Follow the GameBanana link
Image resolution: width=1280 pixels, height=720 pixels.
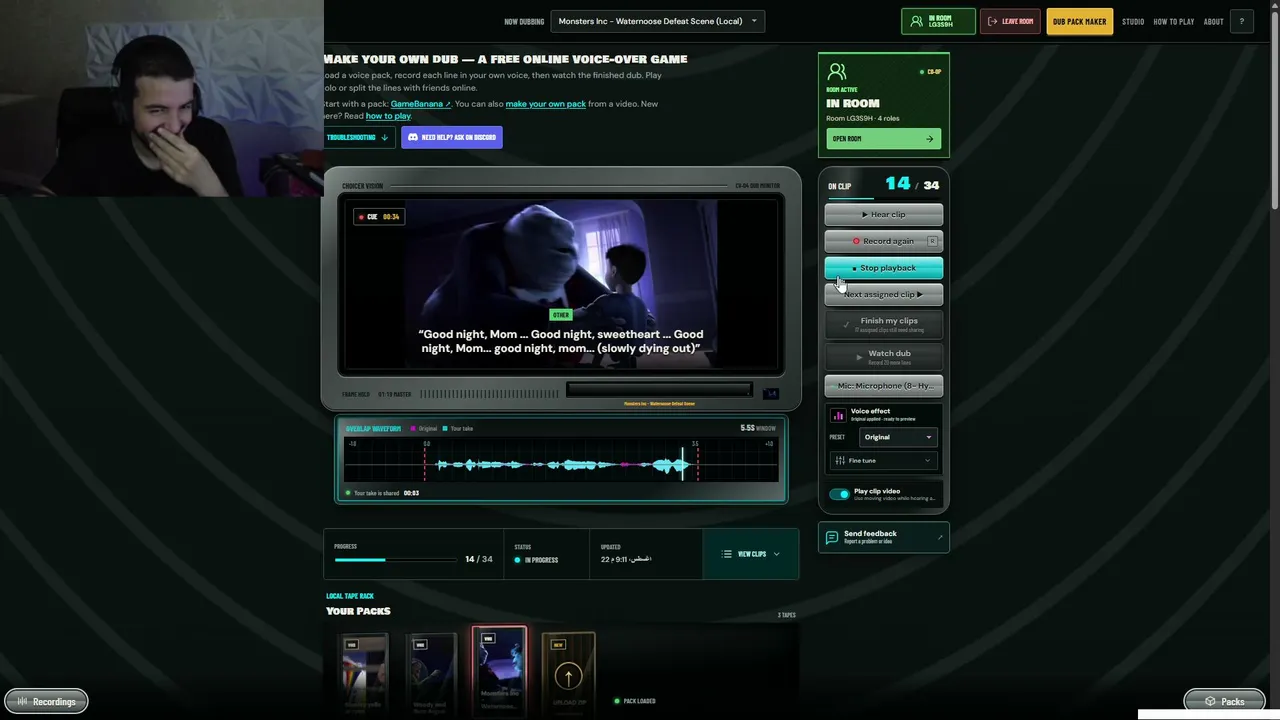[x=420, y=104]
